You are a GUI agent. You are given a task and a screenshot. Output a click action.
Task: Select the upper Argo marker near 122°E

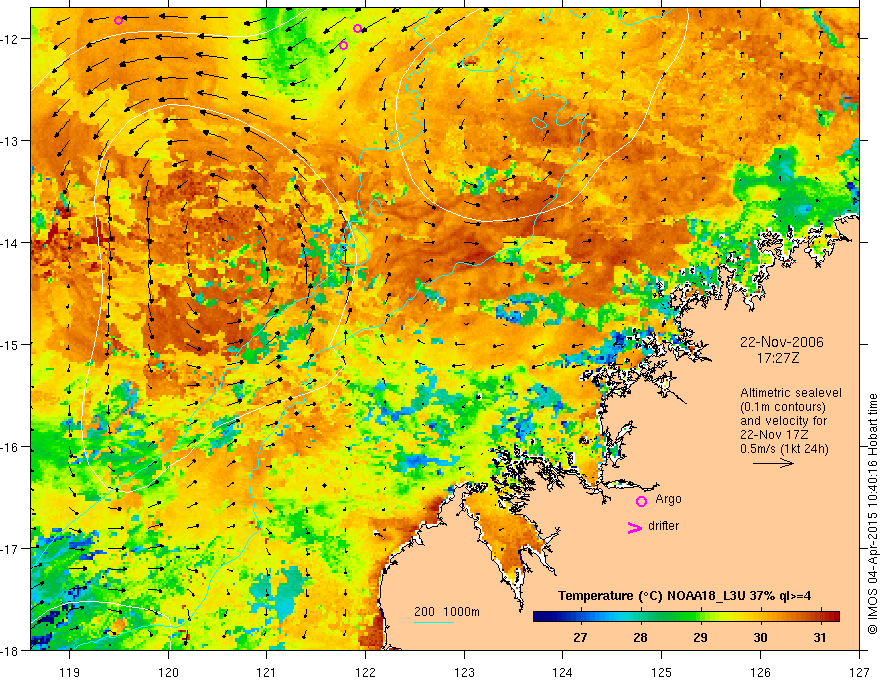(x=357, y=29)
